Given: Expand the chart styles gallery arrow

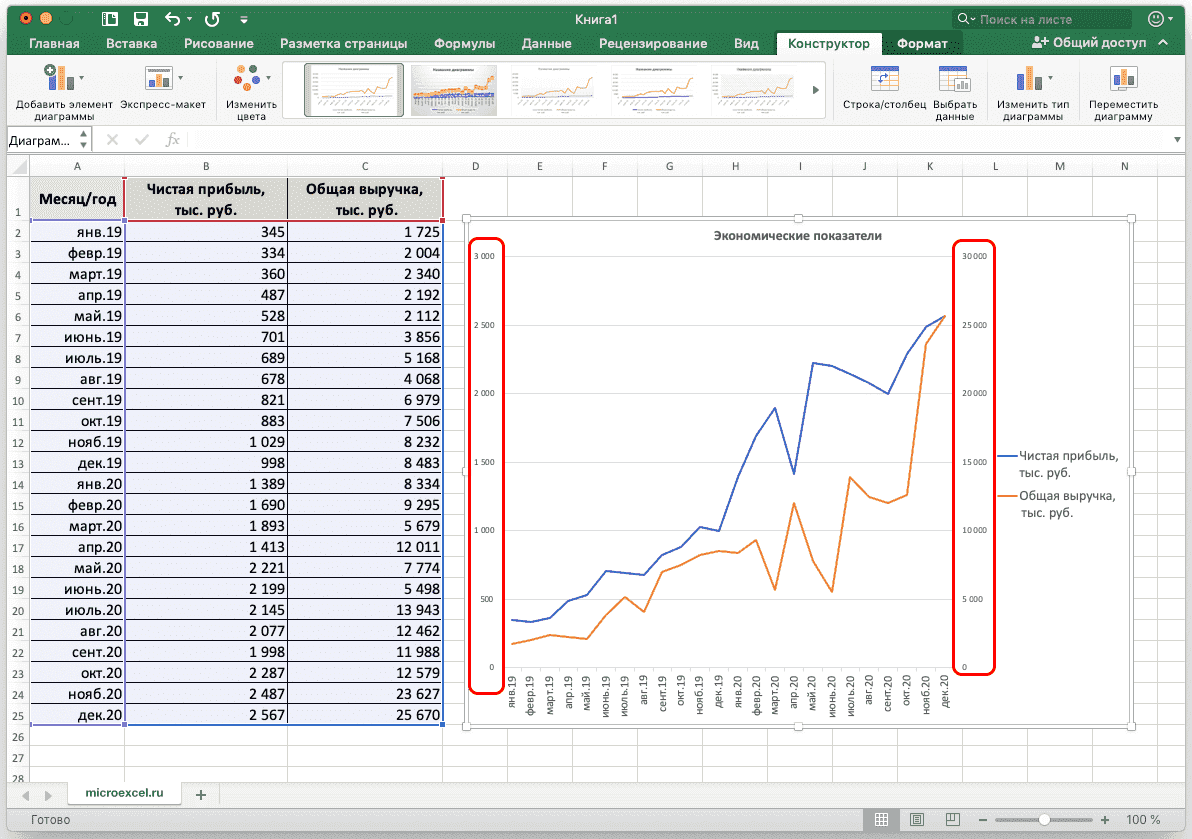Looking at the screenshot, I should [816, 90].
